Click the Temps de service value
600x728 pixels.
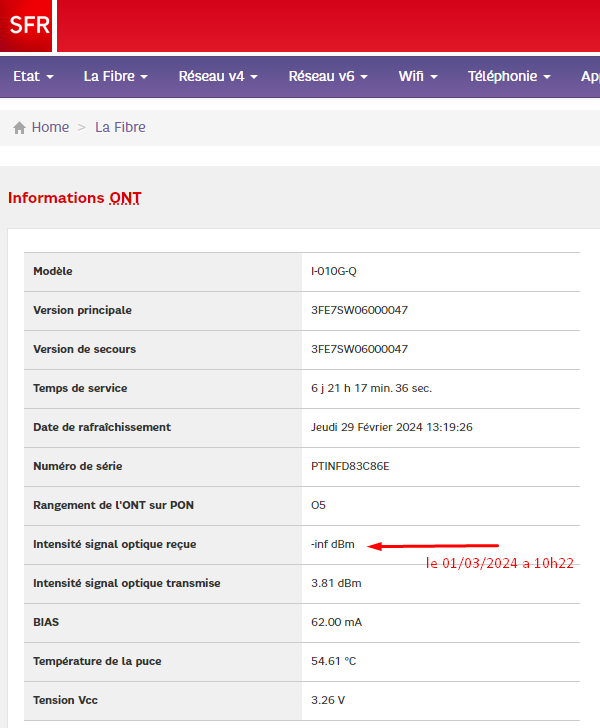point(371,388)
